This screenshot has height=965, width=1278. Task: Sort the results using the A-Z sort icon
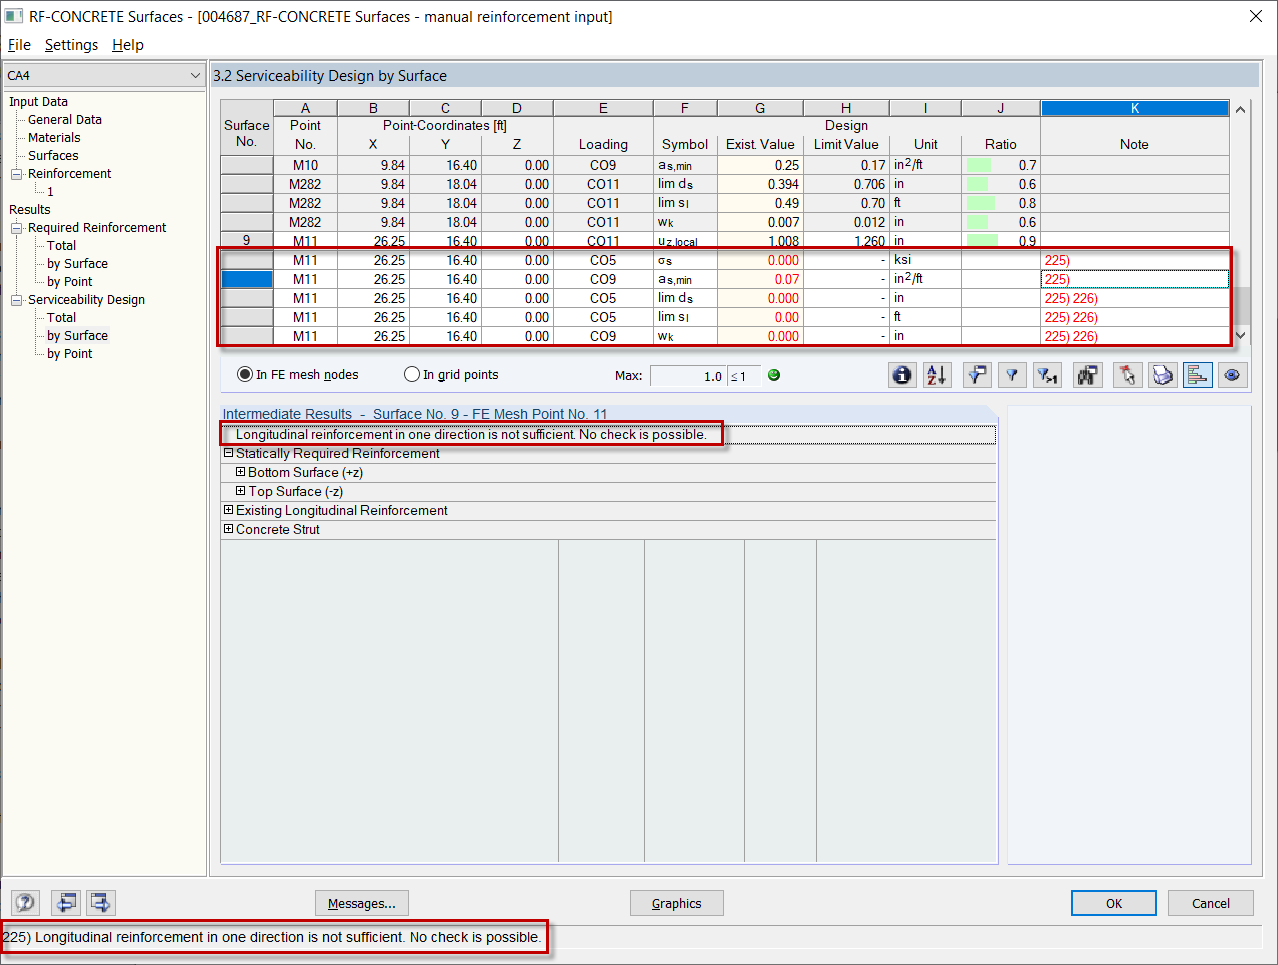point(938,375)
